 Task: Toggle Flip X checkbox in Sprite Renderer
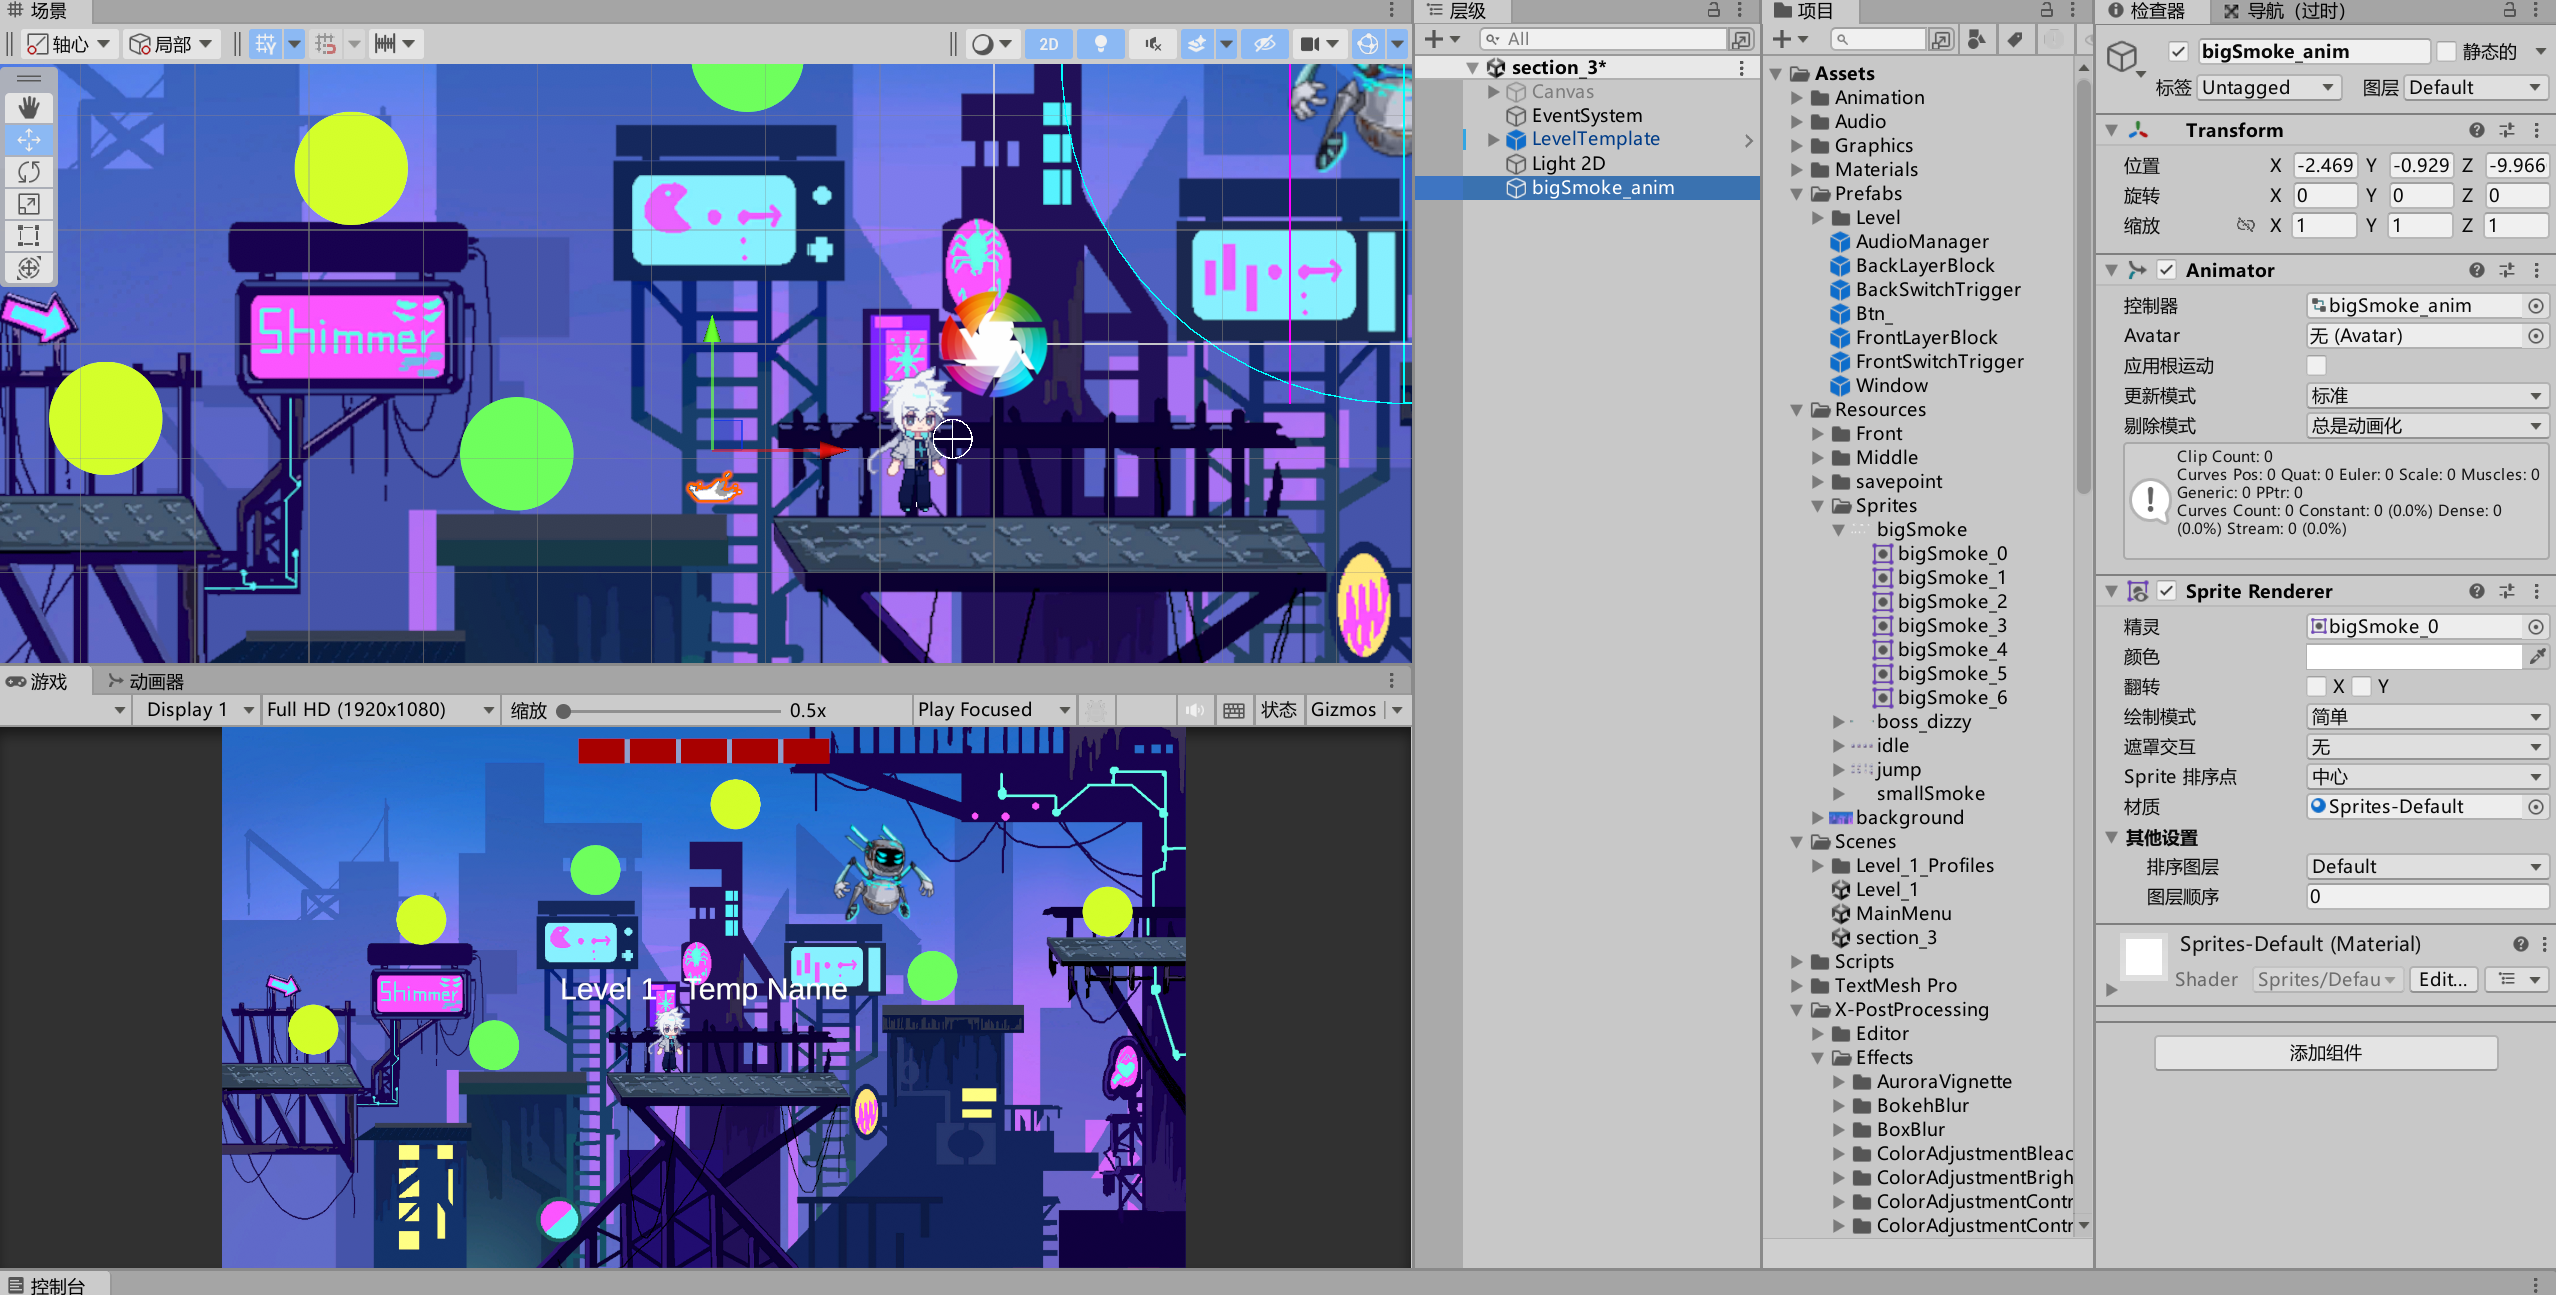2316,686
